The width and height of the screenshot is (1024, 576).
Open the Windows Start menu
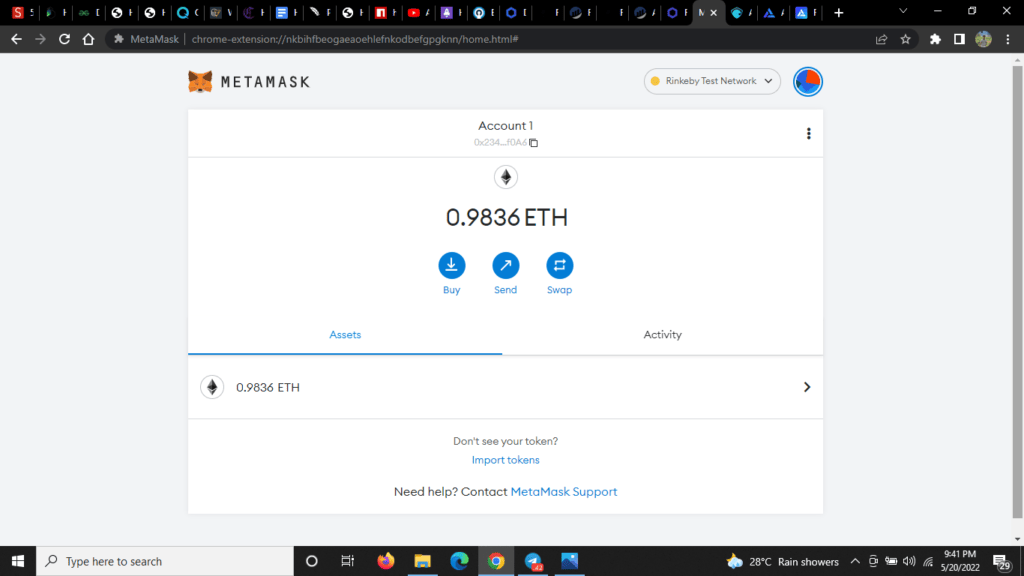pos(18,561)
